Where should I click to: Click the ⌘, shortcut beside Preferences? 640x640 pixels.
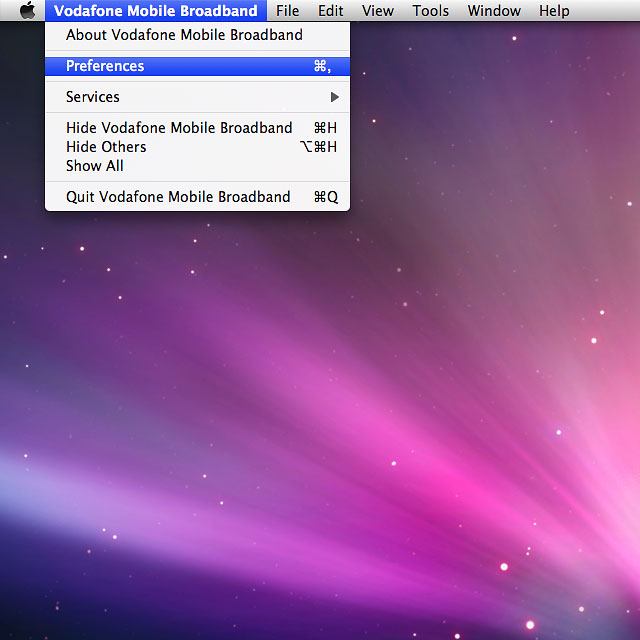[x=322, y=66]
